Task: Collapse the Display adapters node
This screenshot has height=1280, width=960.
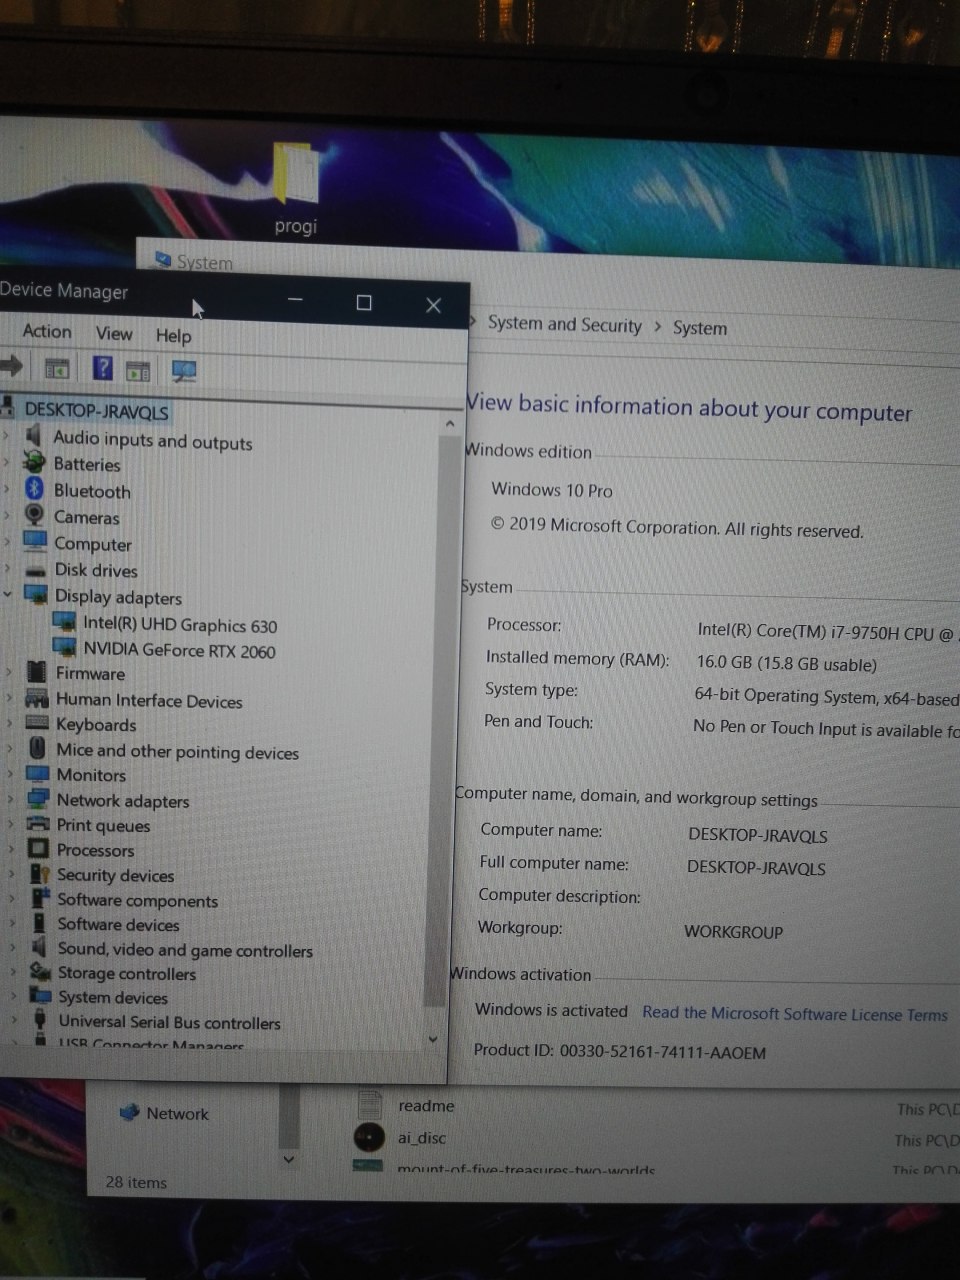Action: coord(8,594)
